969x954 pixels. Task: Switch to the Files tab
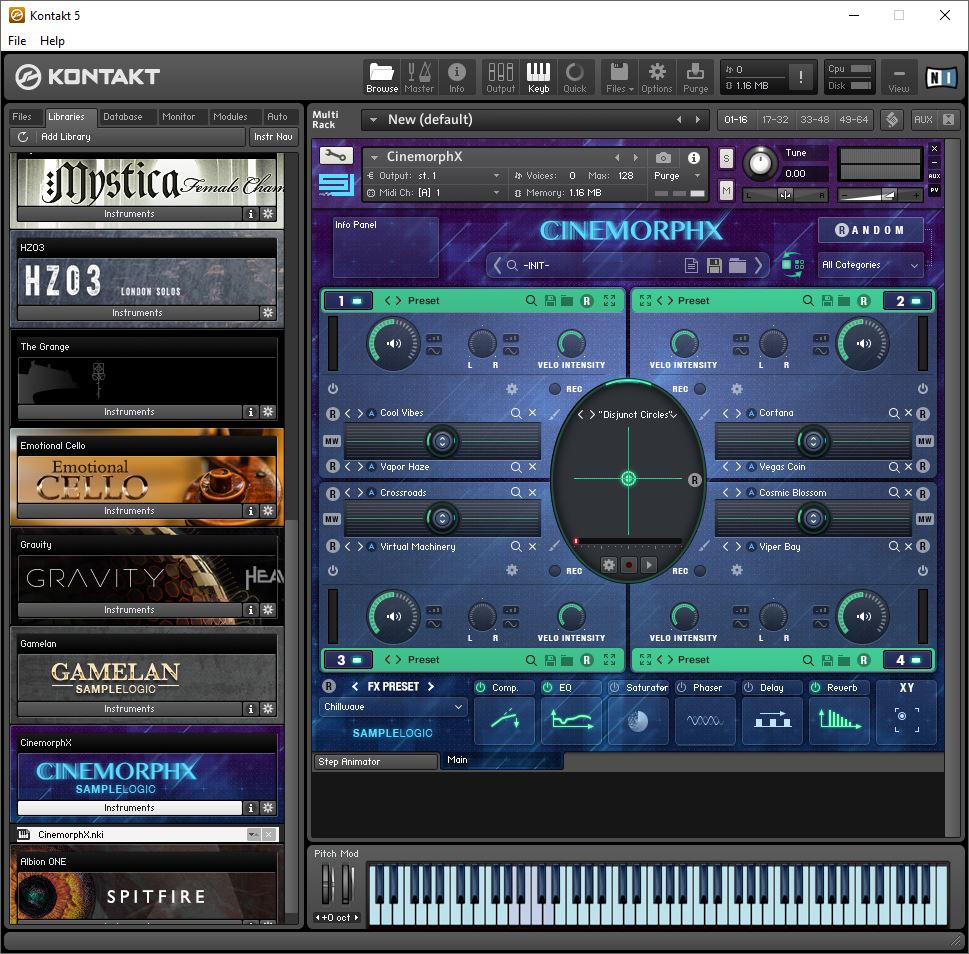22,117
